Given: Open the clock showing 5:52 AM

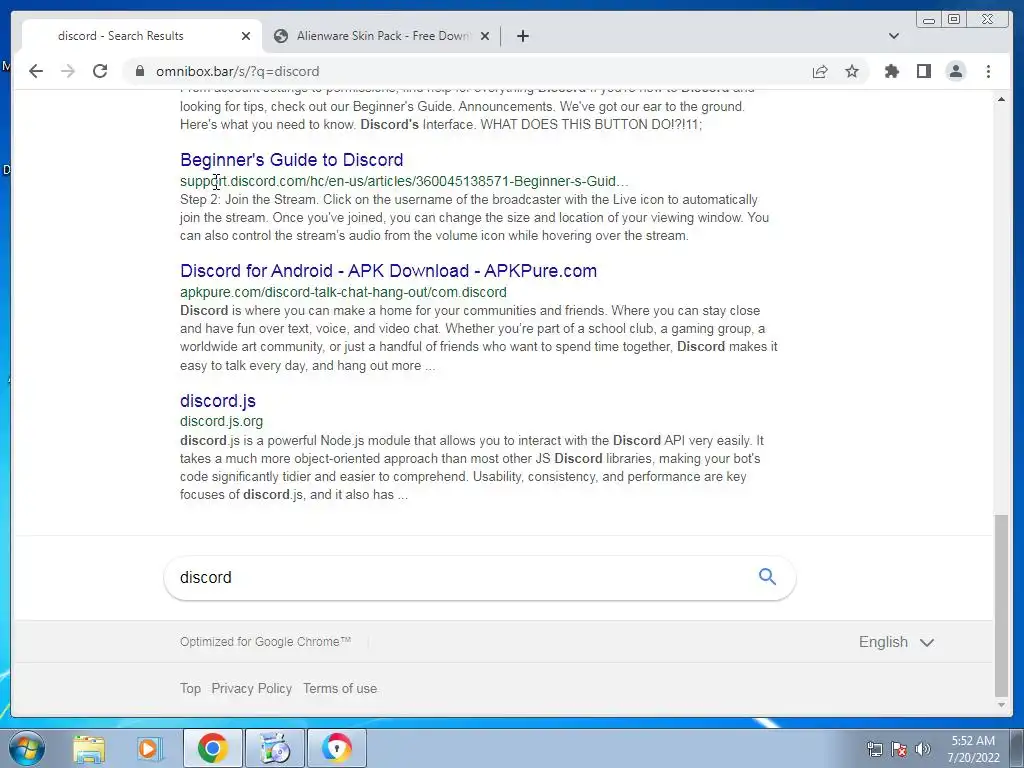Looking at the screenshot, I should coord(973,749).
